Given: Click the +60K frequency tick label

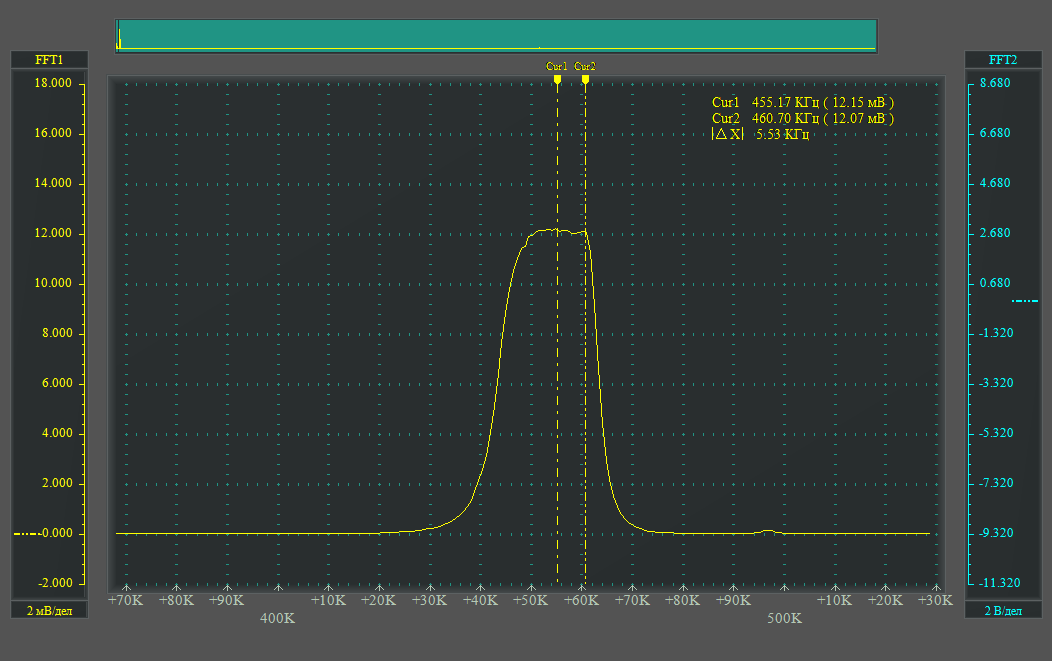Looking at the screenshot, I should click(x=582, y=601).
